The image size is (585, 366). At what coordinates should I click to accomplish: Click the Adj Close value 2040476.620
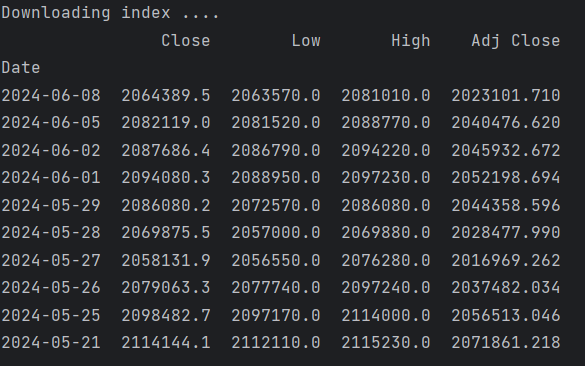pyautogui.click(x=506, y=123)
